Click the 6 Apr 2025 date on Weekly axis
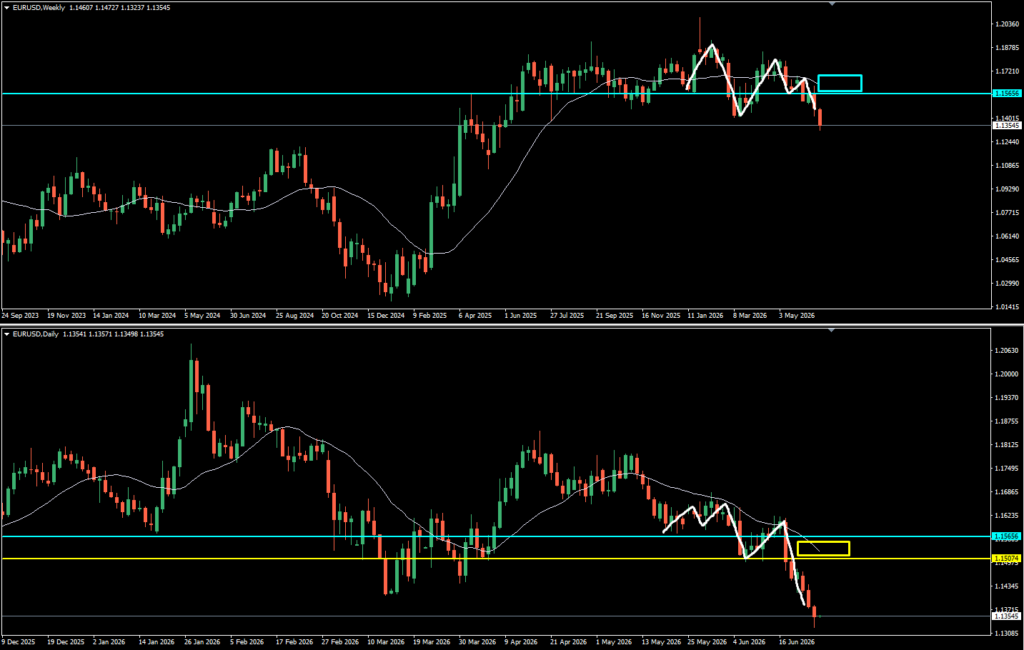Viewport: 1024px width, 650px height. [x=475, y=316]
